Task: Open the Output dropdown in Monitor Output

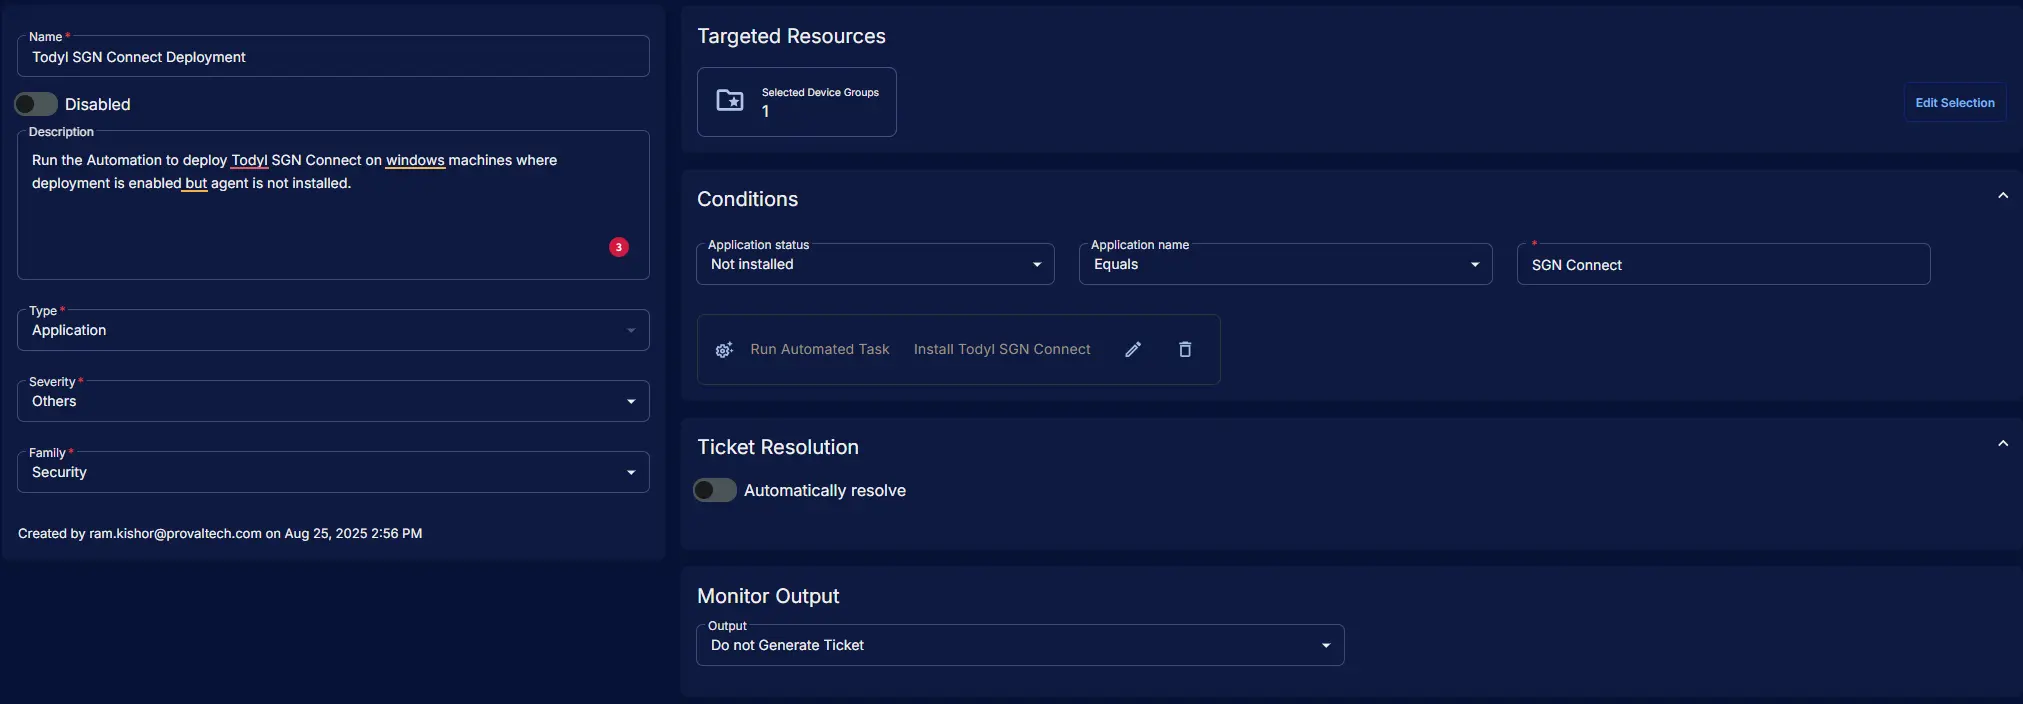Action: (1020, 645)
